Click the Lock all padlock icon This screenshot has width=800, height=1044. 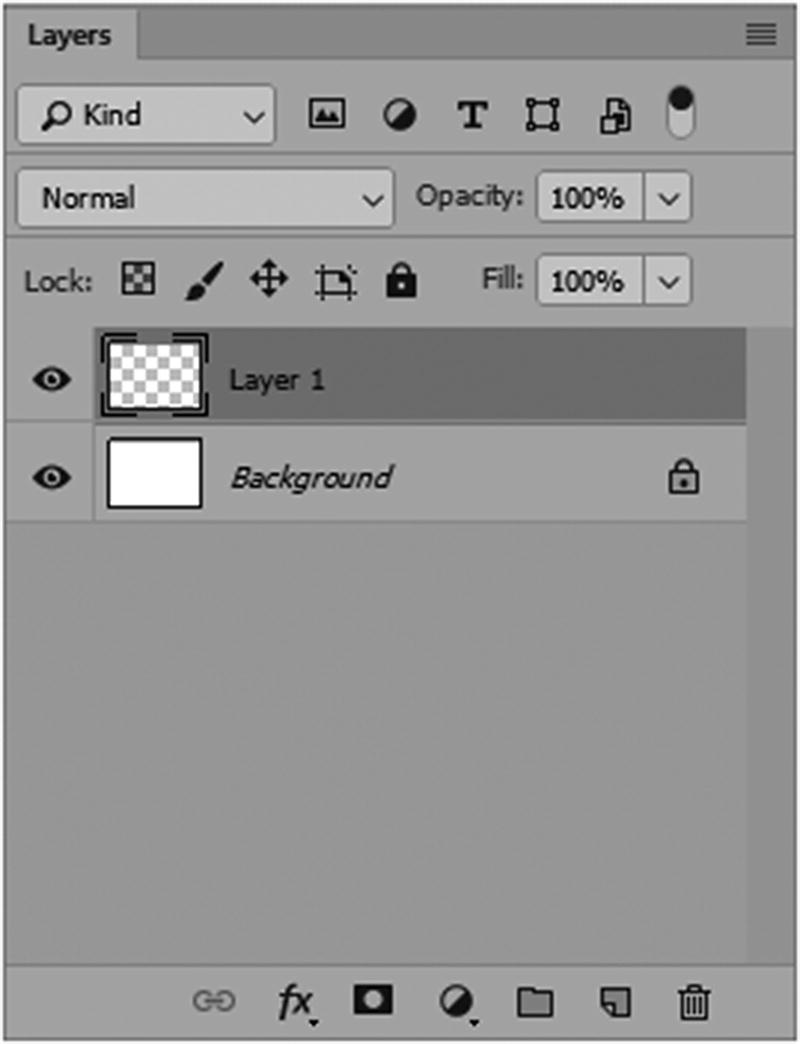tap(400, 280)
